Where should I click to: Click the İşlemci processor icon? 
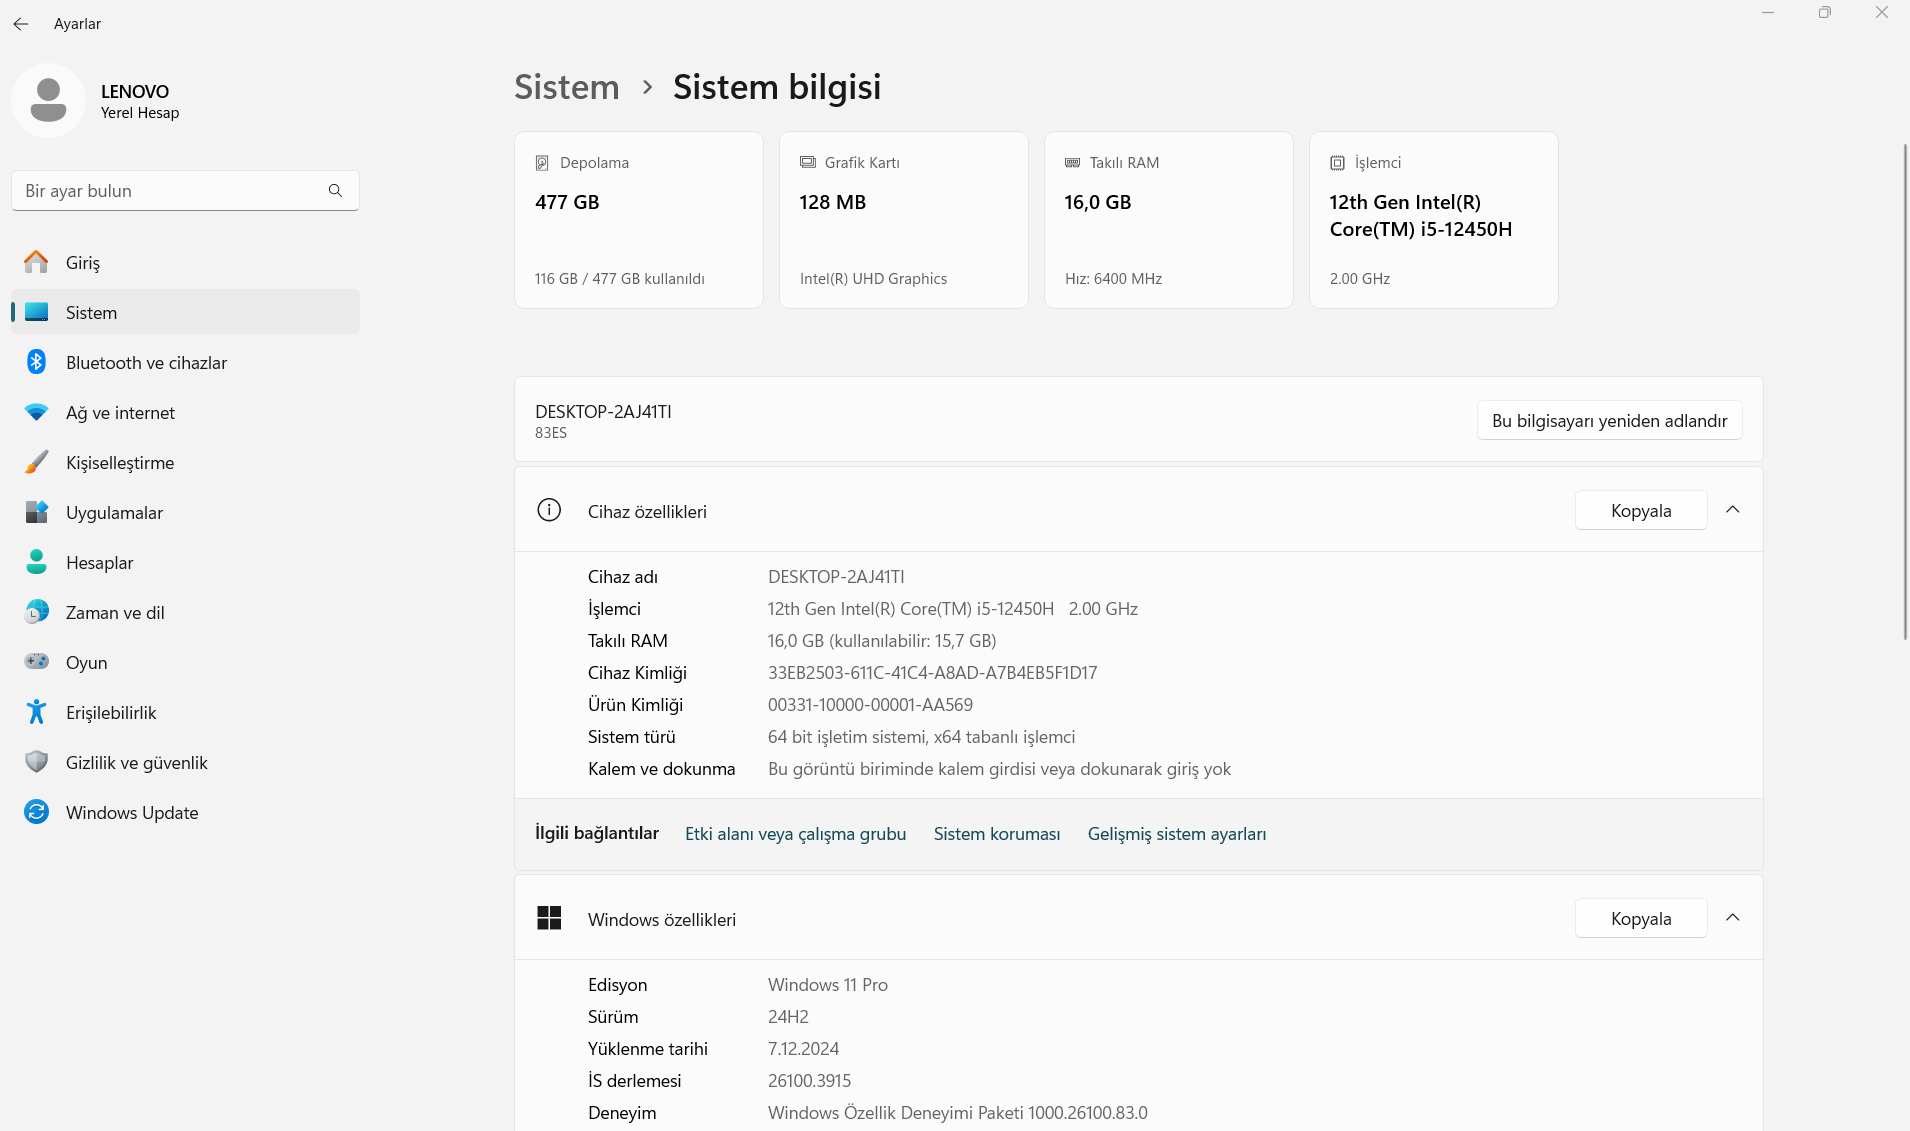(x=1337, y=163)
